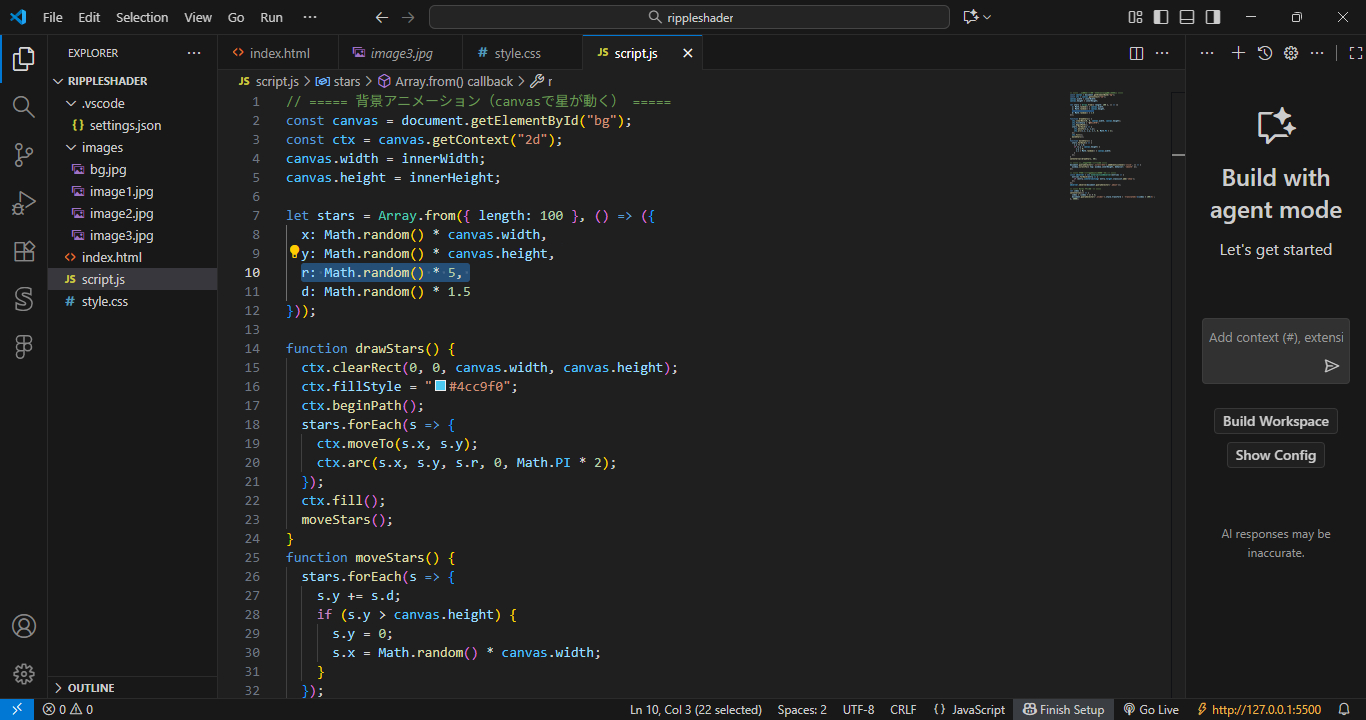
Task: Open the Extensions view
Action: (23, 251)
